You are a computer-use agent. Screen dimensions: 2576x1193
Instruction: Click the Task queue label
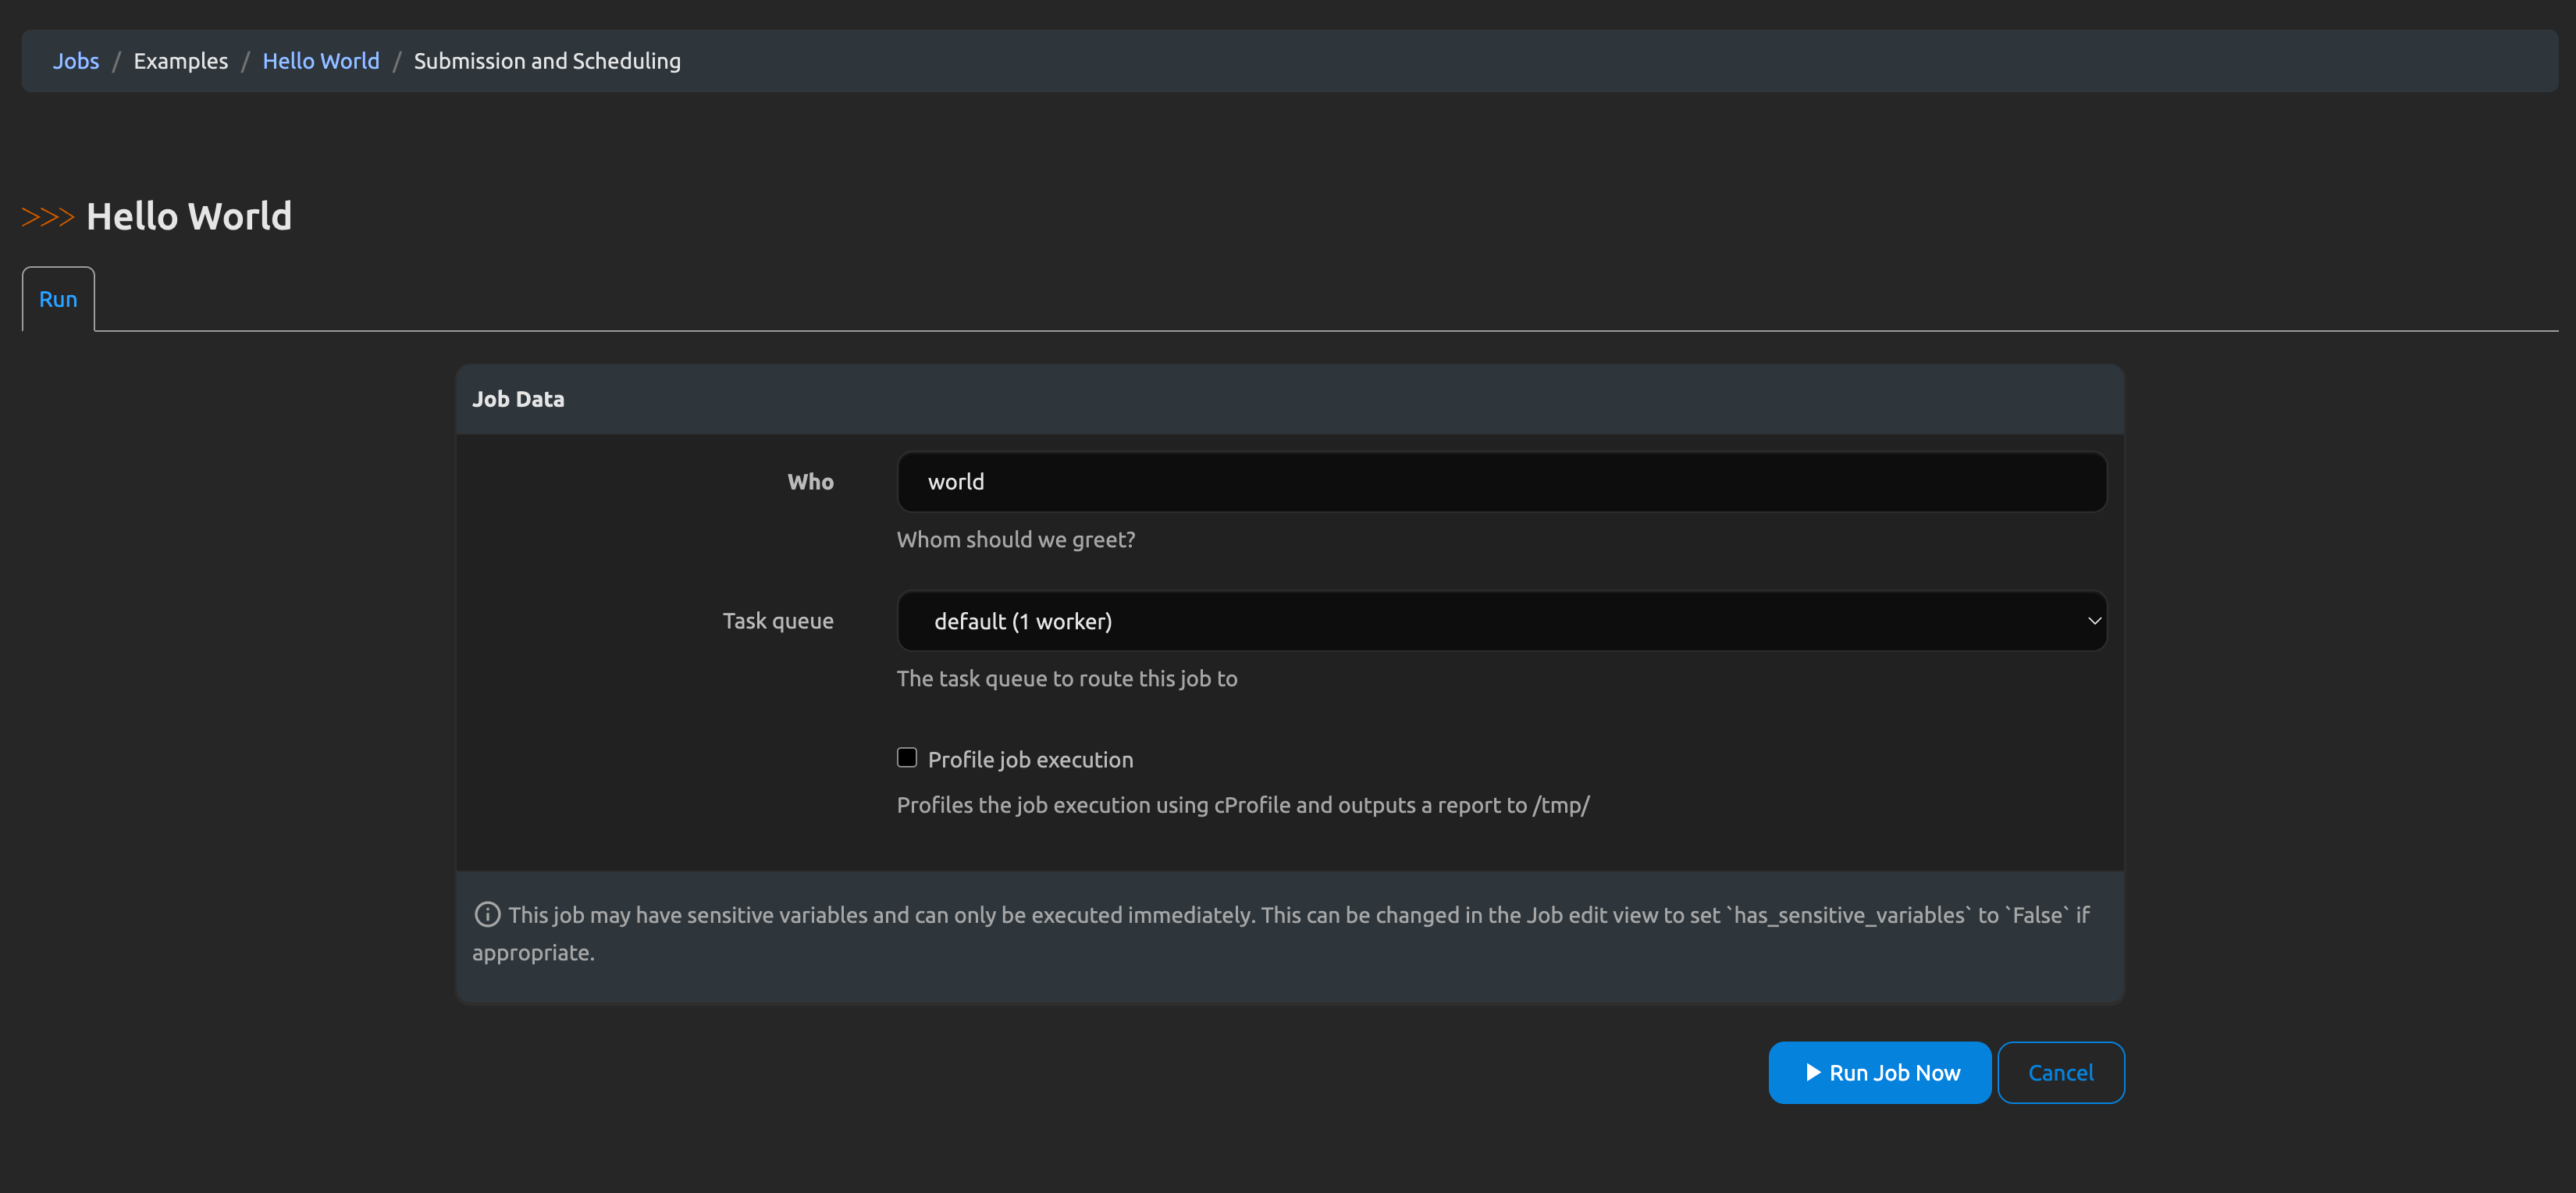point(777,621)
